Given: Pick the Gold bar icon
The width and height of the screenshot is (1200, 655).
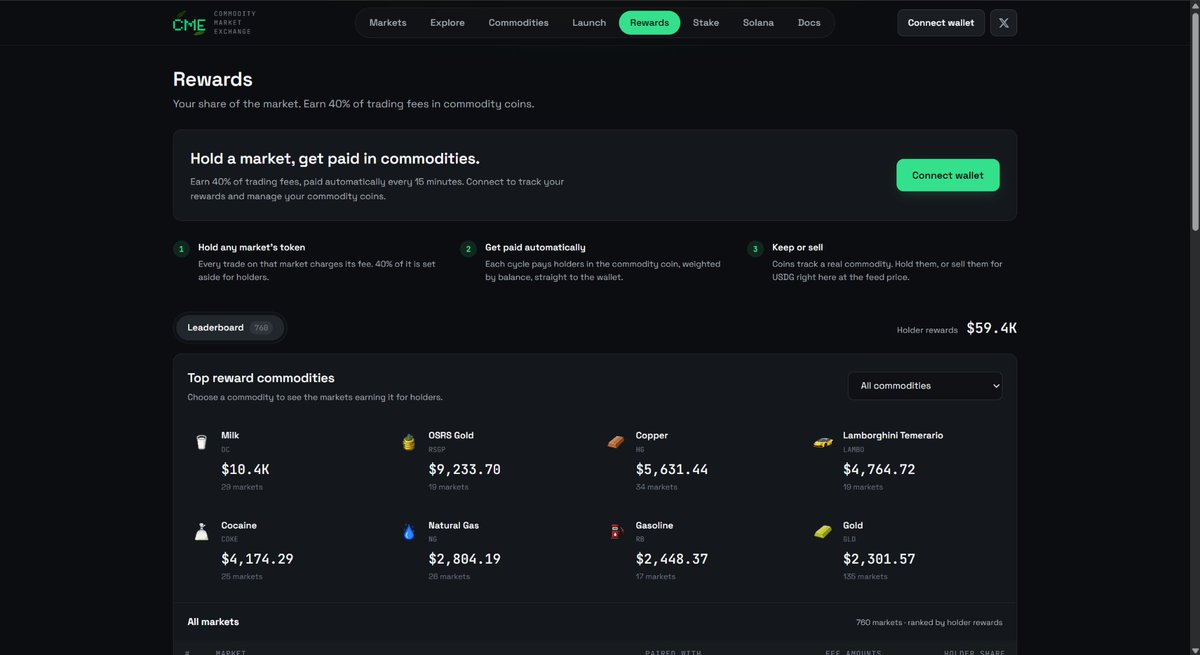Looking at the screenshot, I should pyautogui.click(x=823, y=532).
